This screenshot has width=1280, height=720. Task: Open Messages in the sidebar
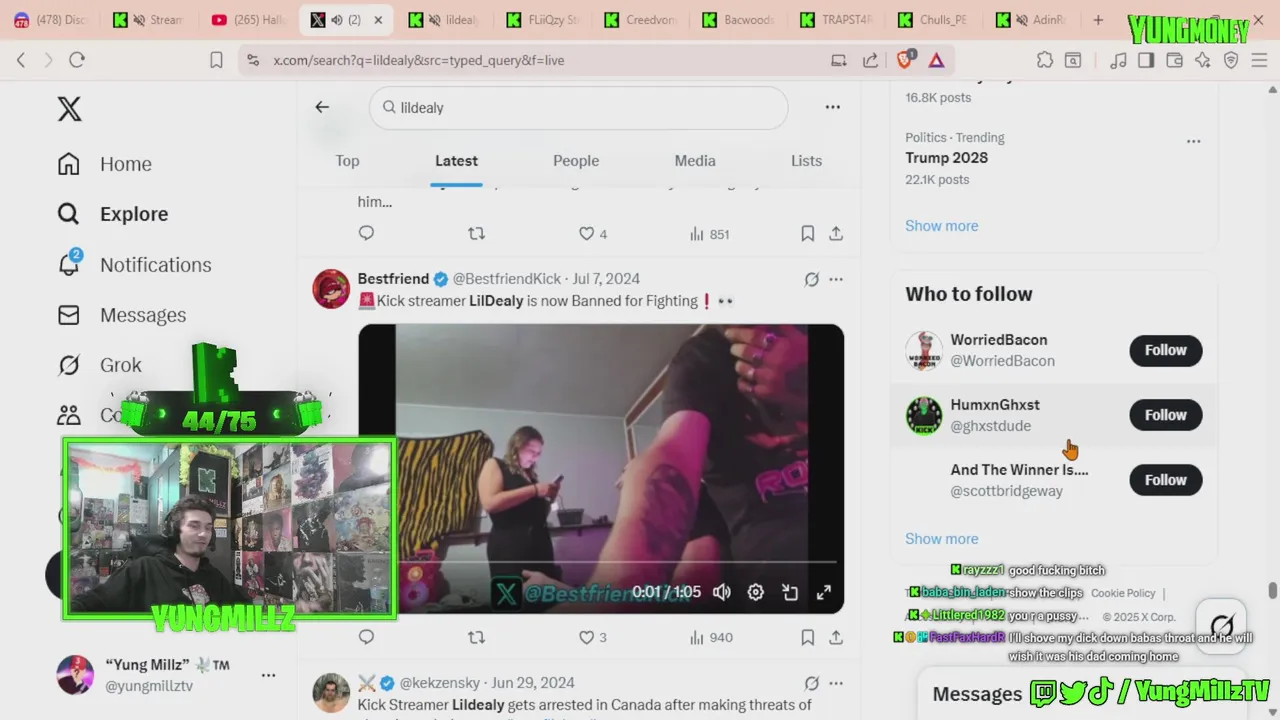click(x=122, y=315)
